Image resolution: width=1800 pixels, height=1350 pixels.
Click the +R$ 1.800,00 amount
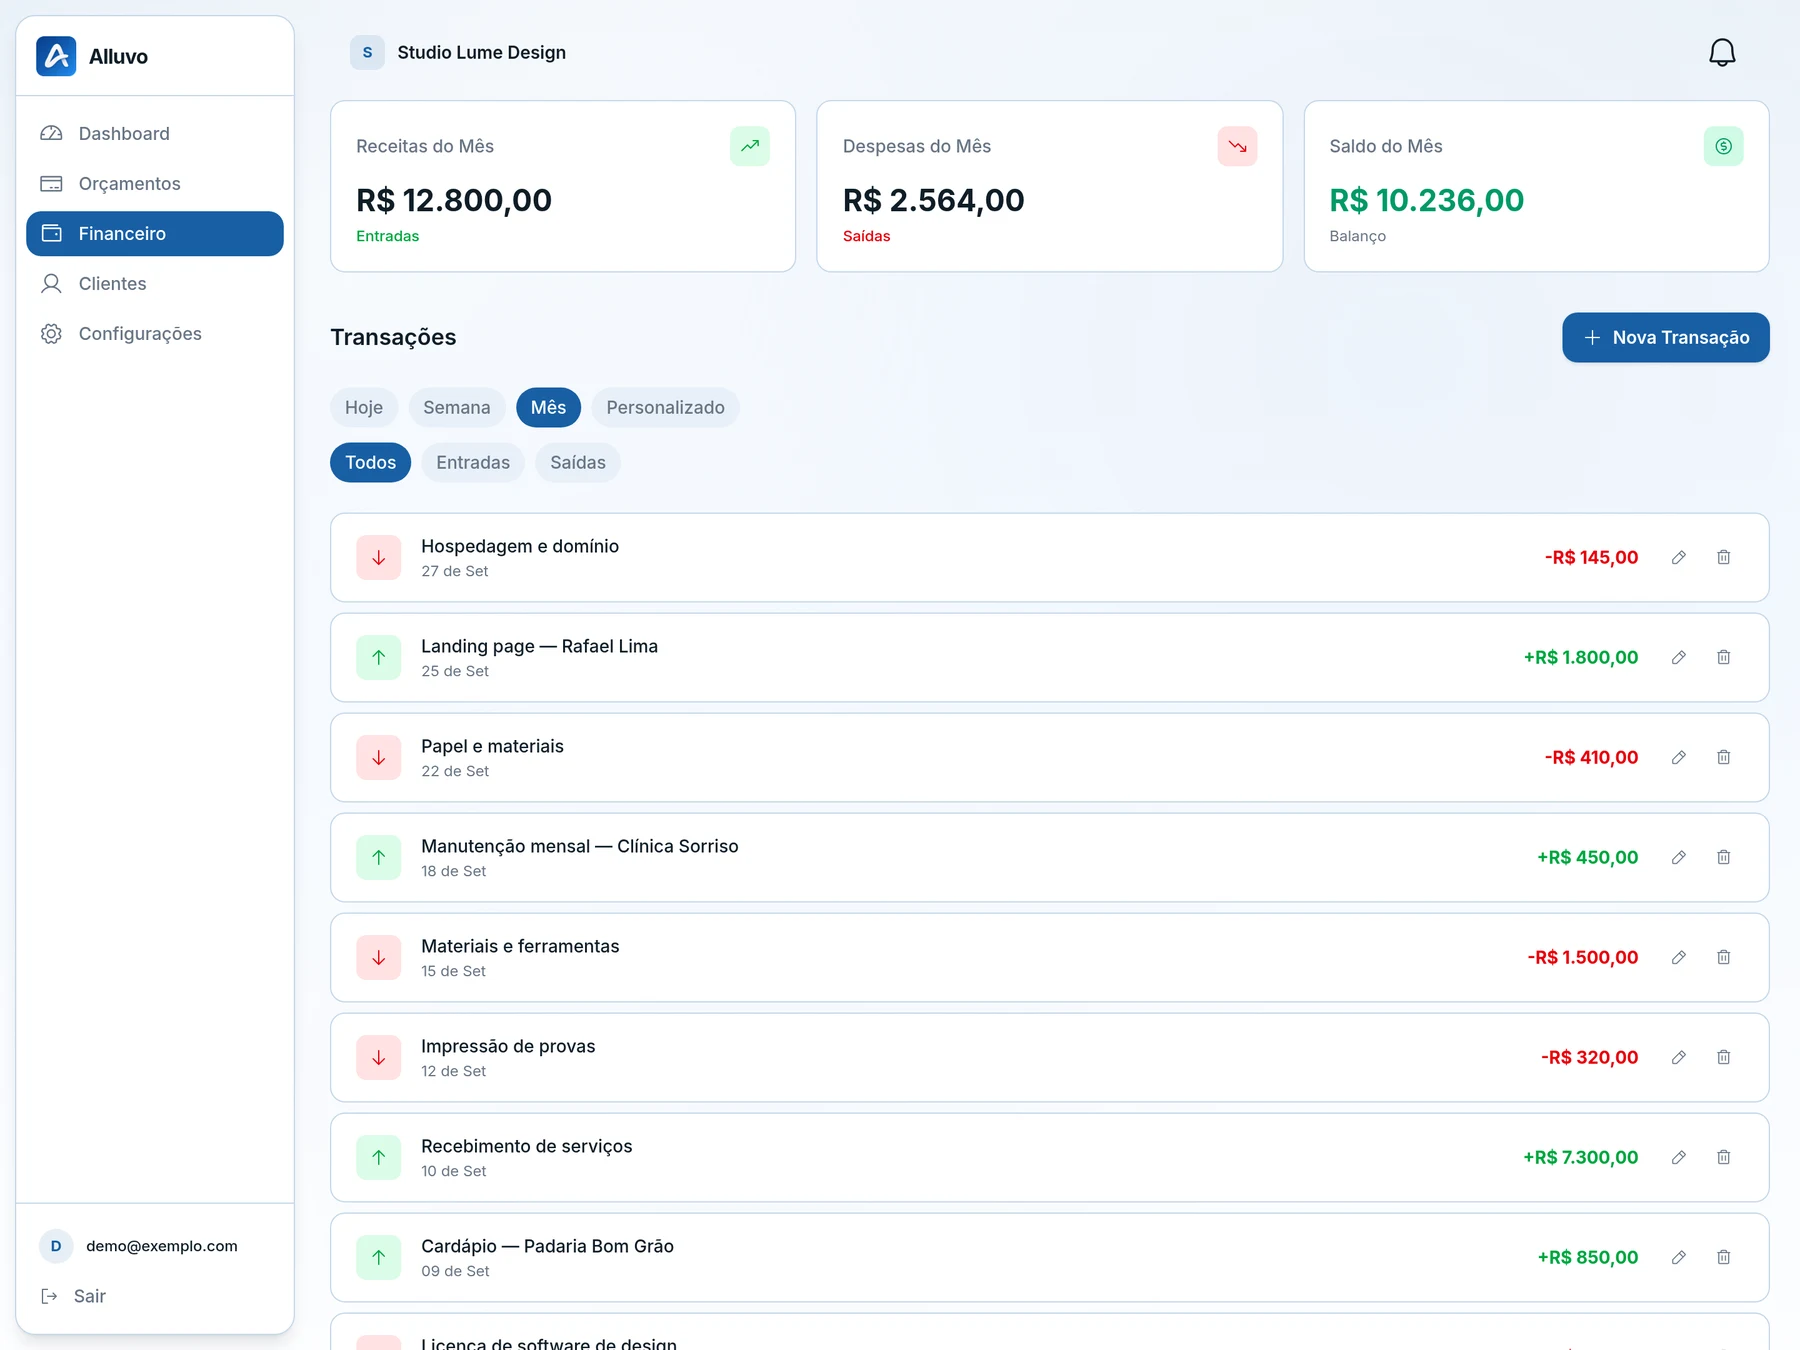click(x=1581, y=658)
